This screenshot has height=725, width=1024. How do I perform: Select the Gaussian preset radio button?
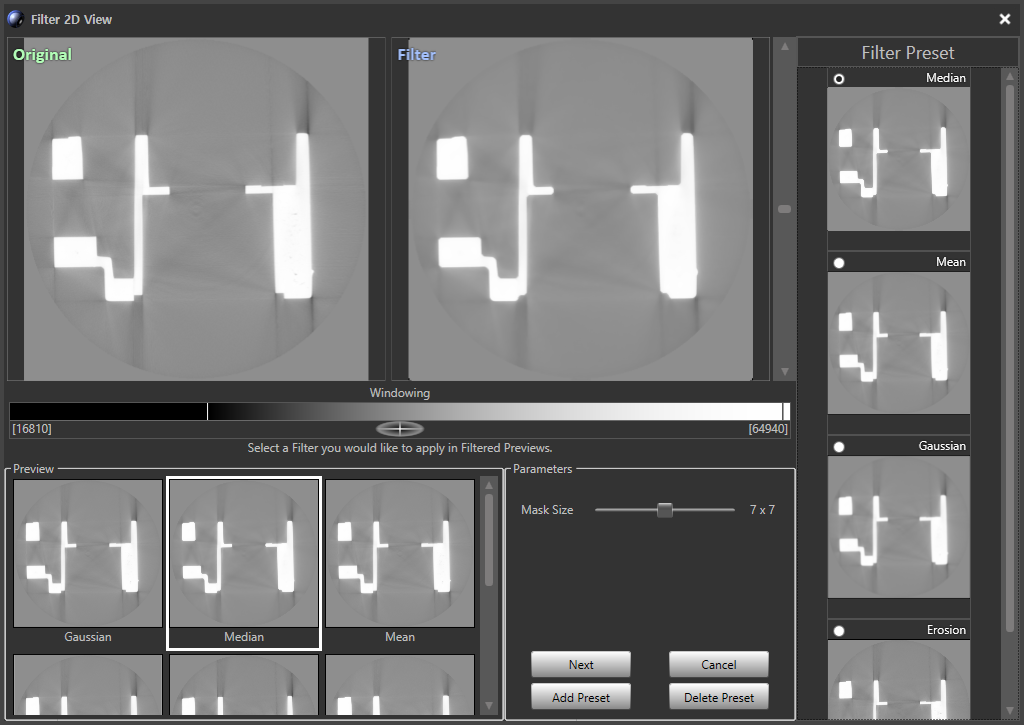coord(839,447)
